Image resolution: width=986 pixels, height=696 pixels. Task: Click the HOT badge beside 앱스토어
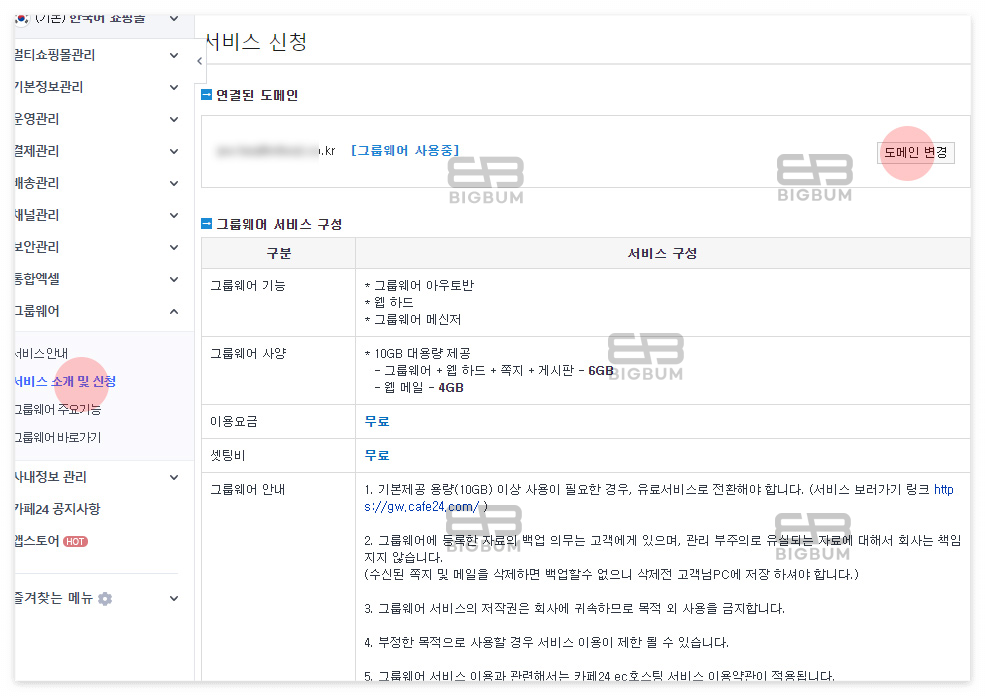pos(75,541)
